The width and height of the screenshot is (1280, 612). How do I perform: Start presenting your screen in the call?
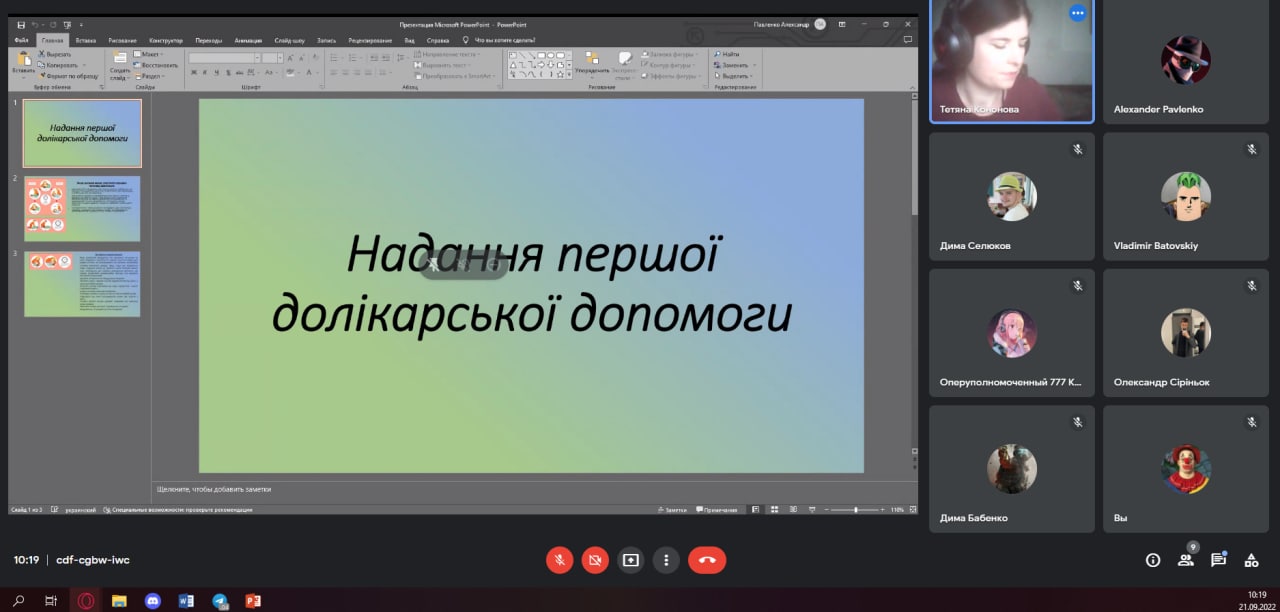pos(630,560)
